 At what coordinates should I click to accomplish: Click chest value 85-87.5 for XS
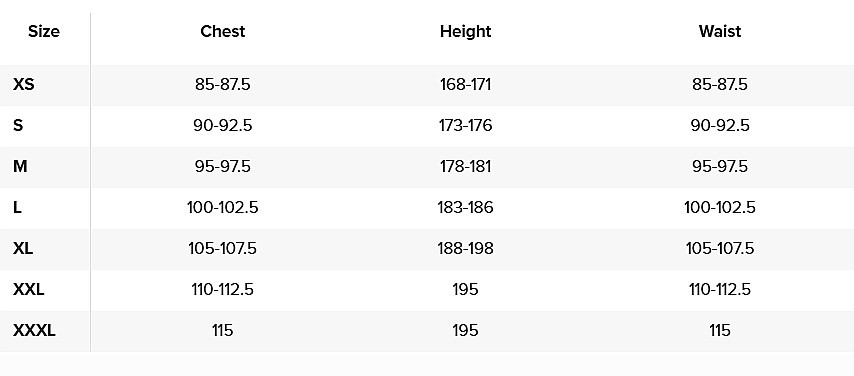[223, 84]
